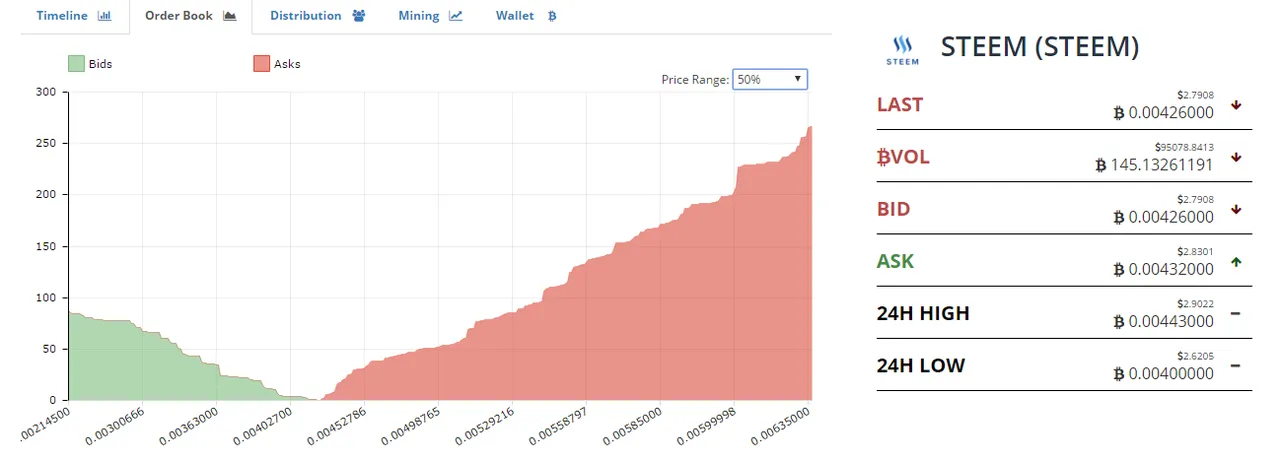Open the Price Range 50% dropdown
This screenshot has width=1280, height=460.
770,79
